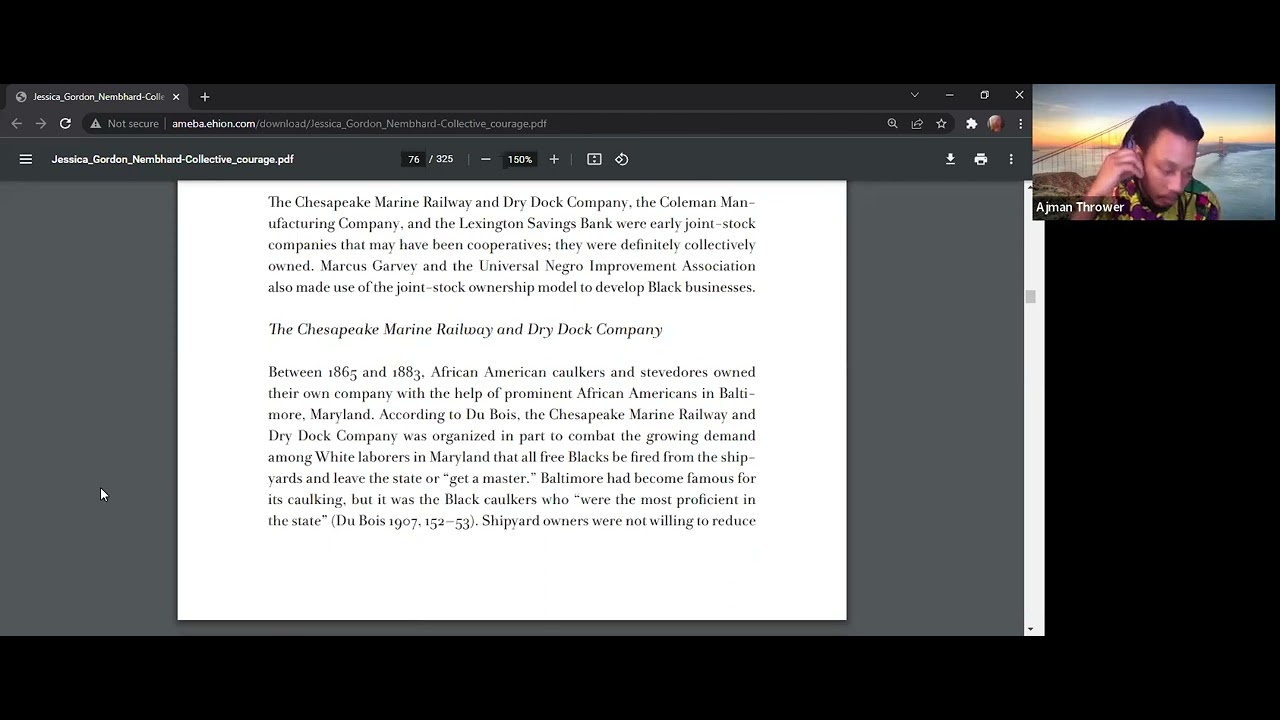The image size is (1280, 720).
Task: Click the Not secure warning icon
Action: coord(96,124)
